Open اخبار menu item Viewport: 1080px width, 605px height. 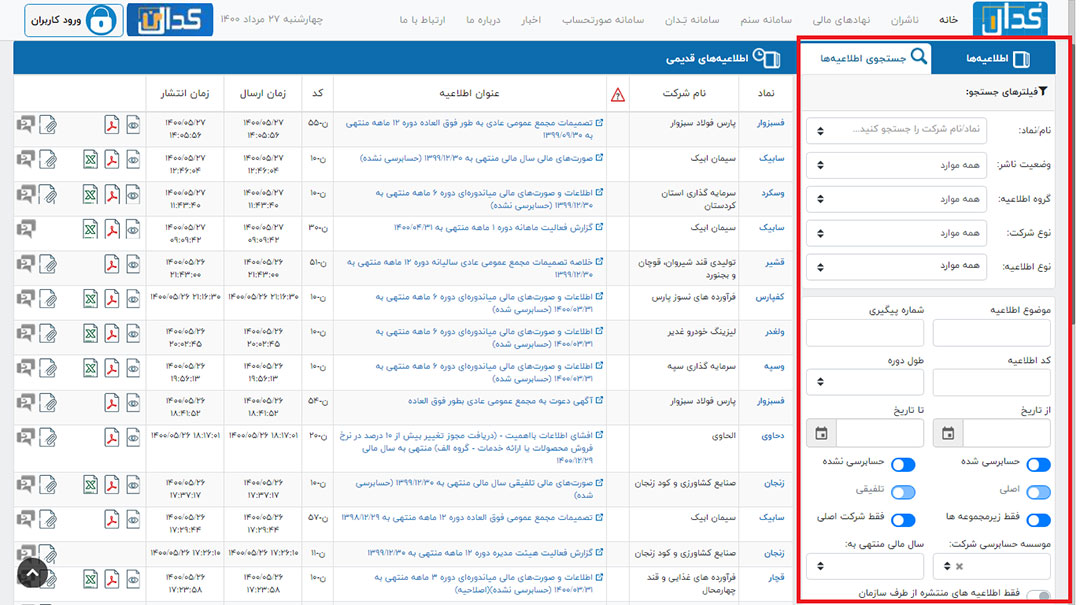(x=530, y=20)
